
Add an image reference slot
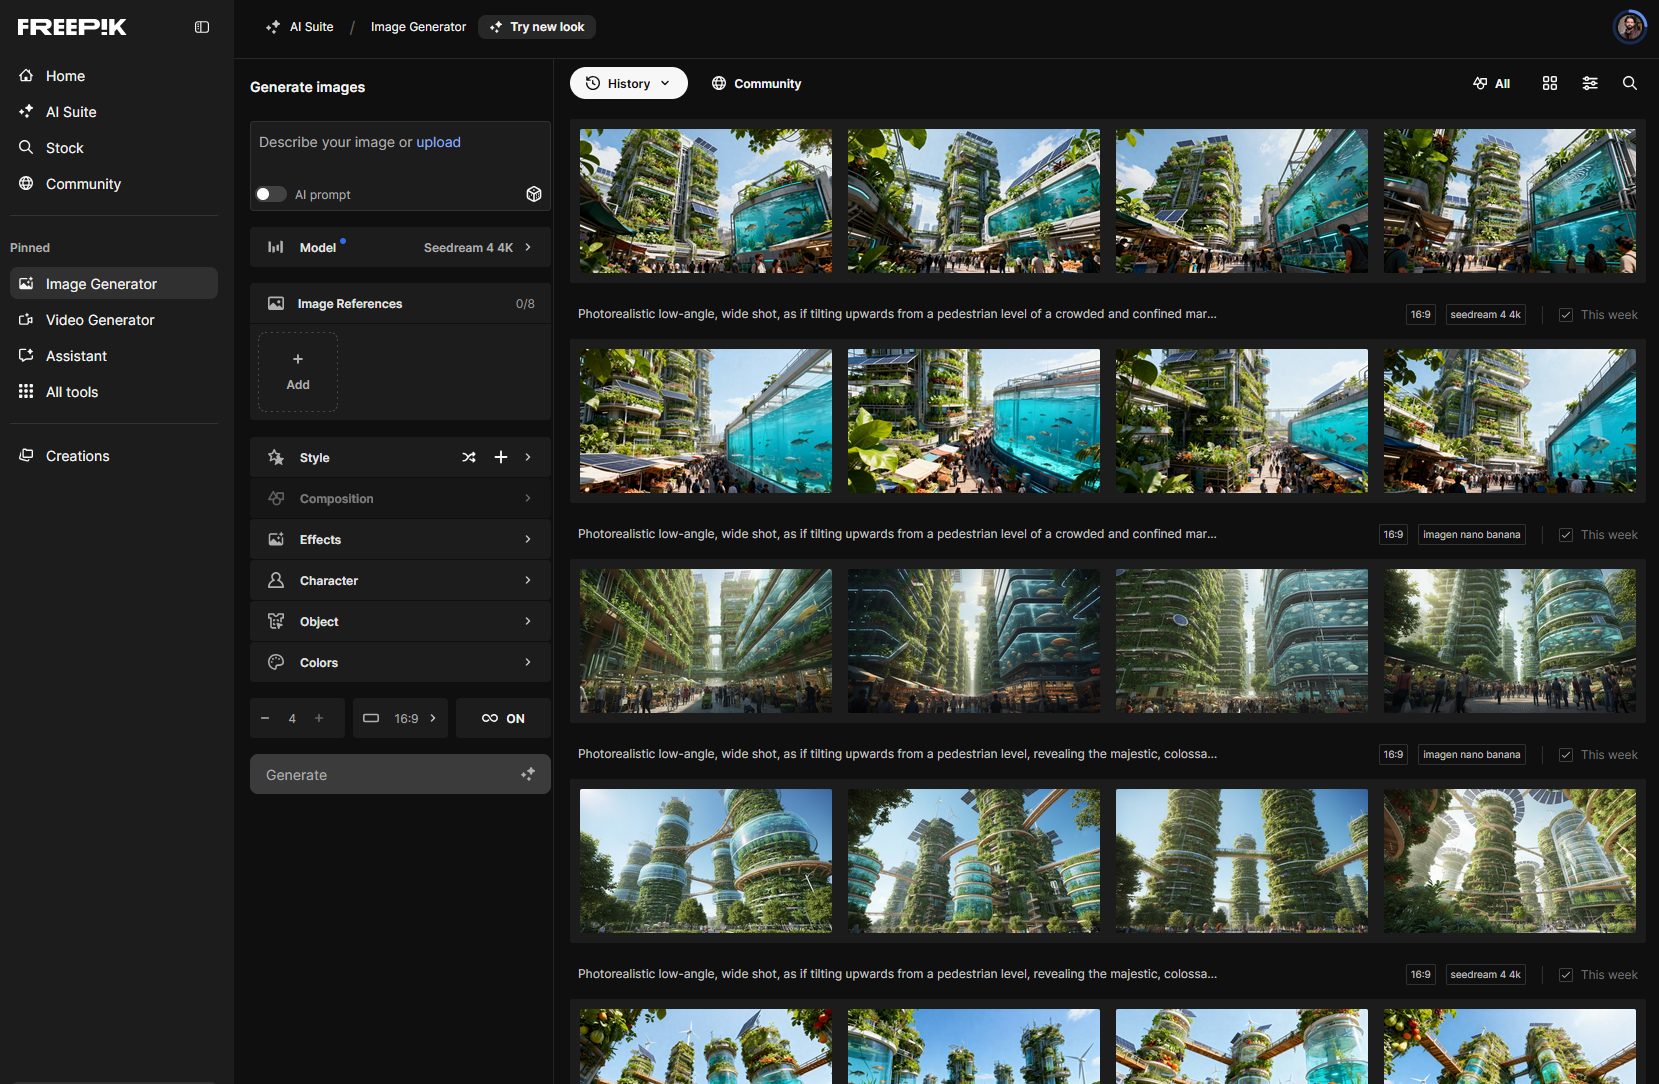click(x=298, y=372)
